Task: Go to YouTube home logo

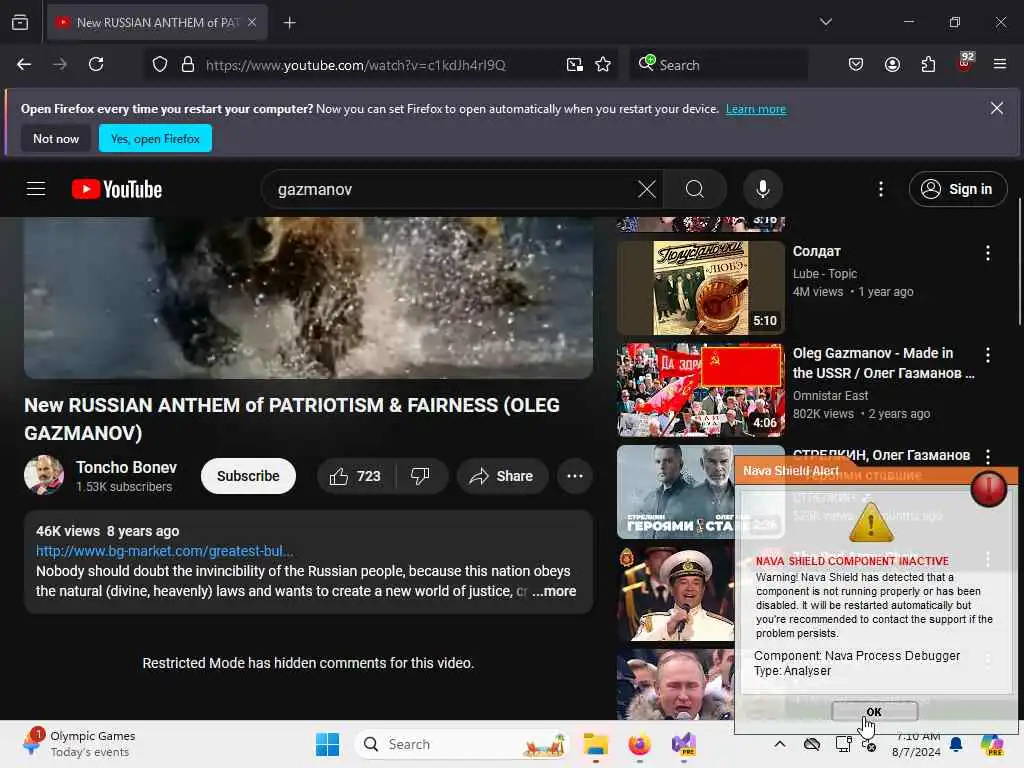Action: 117,189
